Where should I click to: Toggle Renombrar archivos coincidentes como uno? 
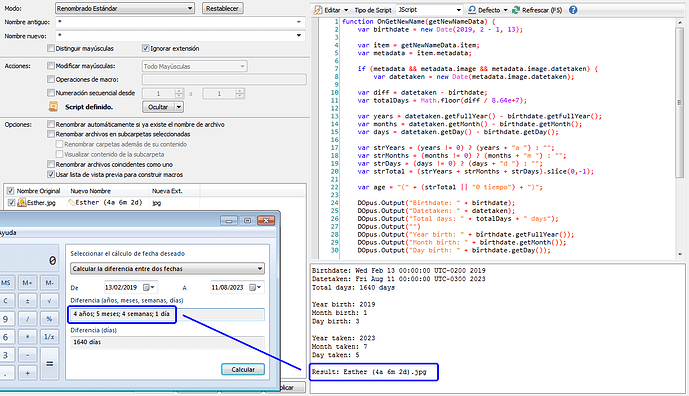51,164
